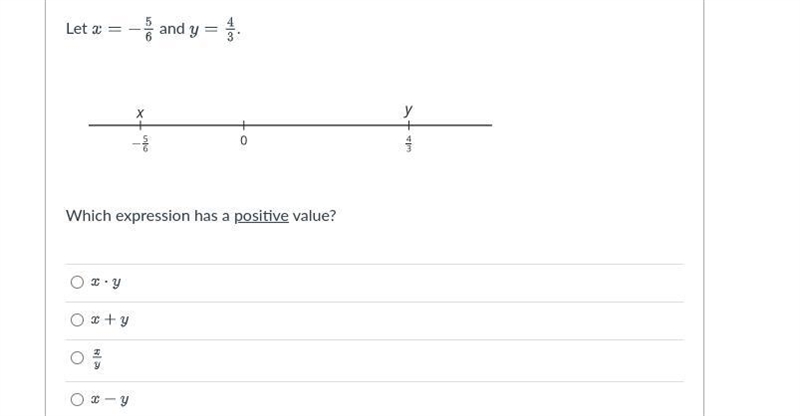Click the word "value?" ending the question
This screenshot has height=416, width=800.
coord(314,216)
